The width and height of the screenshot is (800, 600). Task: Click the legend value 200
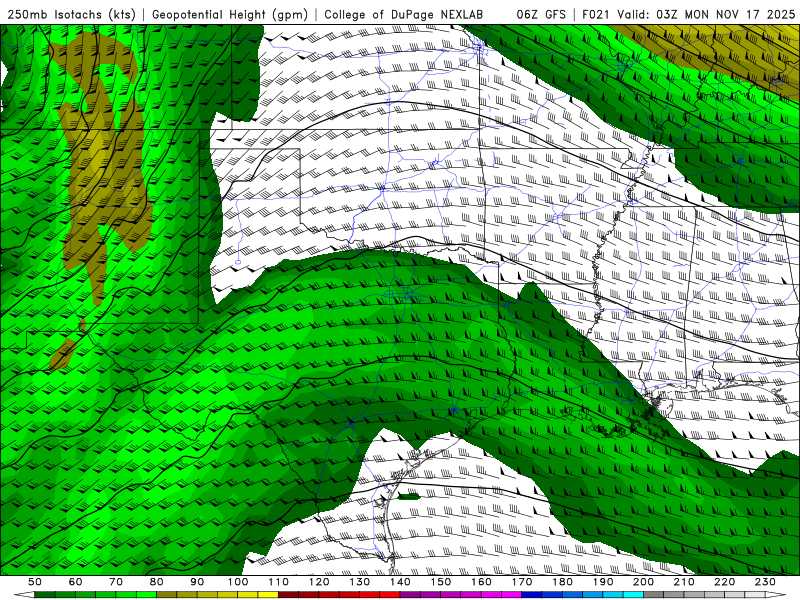[643, 582]
